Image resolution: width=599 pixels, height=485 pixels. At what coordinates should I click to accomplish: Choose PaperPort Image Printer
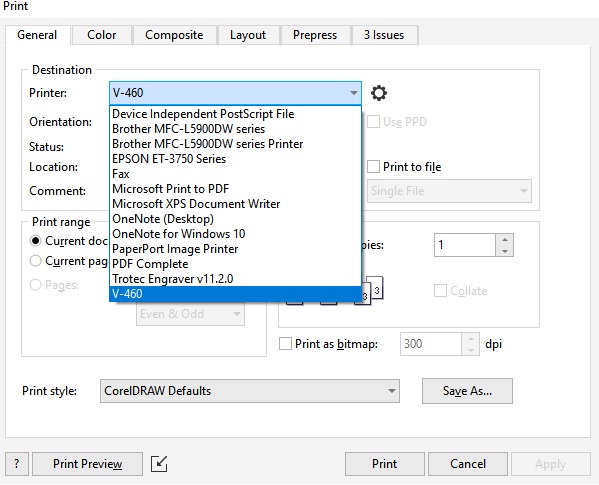tap(235, 249)
